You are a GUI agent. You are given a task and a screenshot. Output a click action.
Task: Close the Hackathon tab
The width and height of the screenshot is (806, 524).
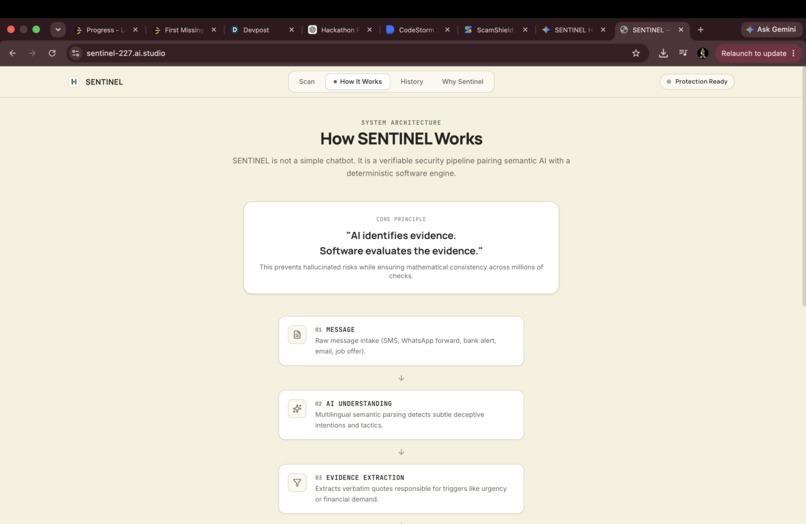369,30
